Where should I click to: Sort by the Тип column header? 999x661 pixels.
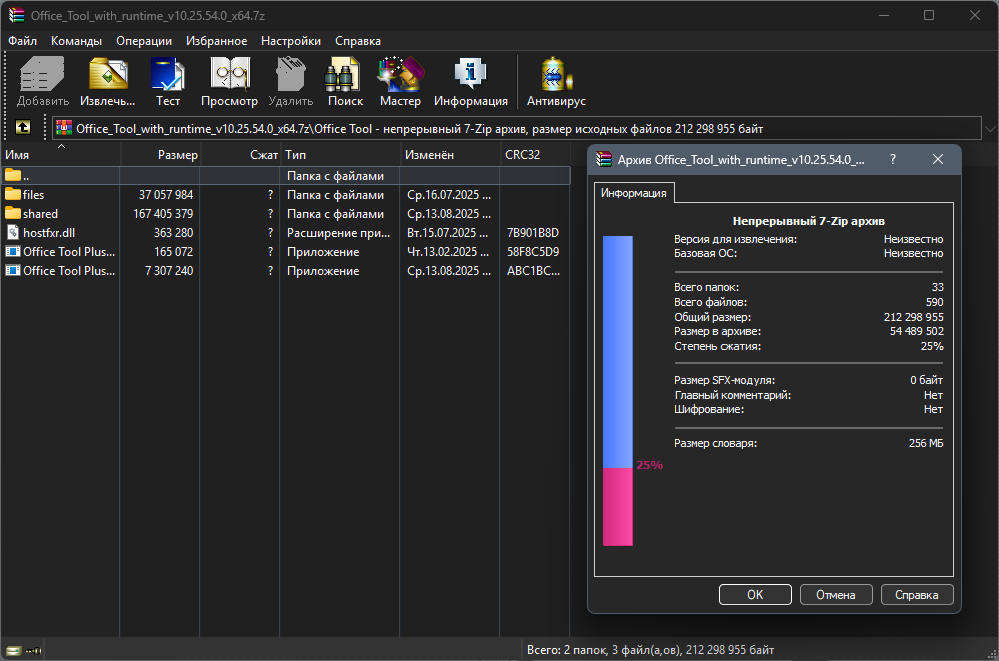(340, 155)
